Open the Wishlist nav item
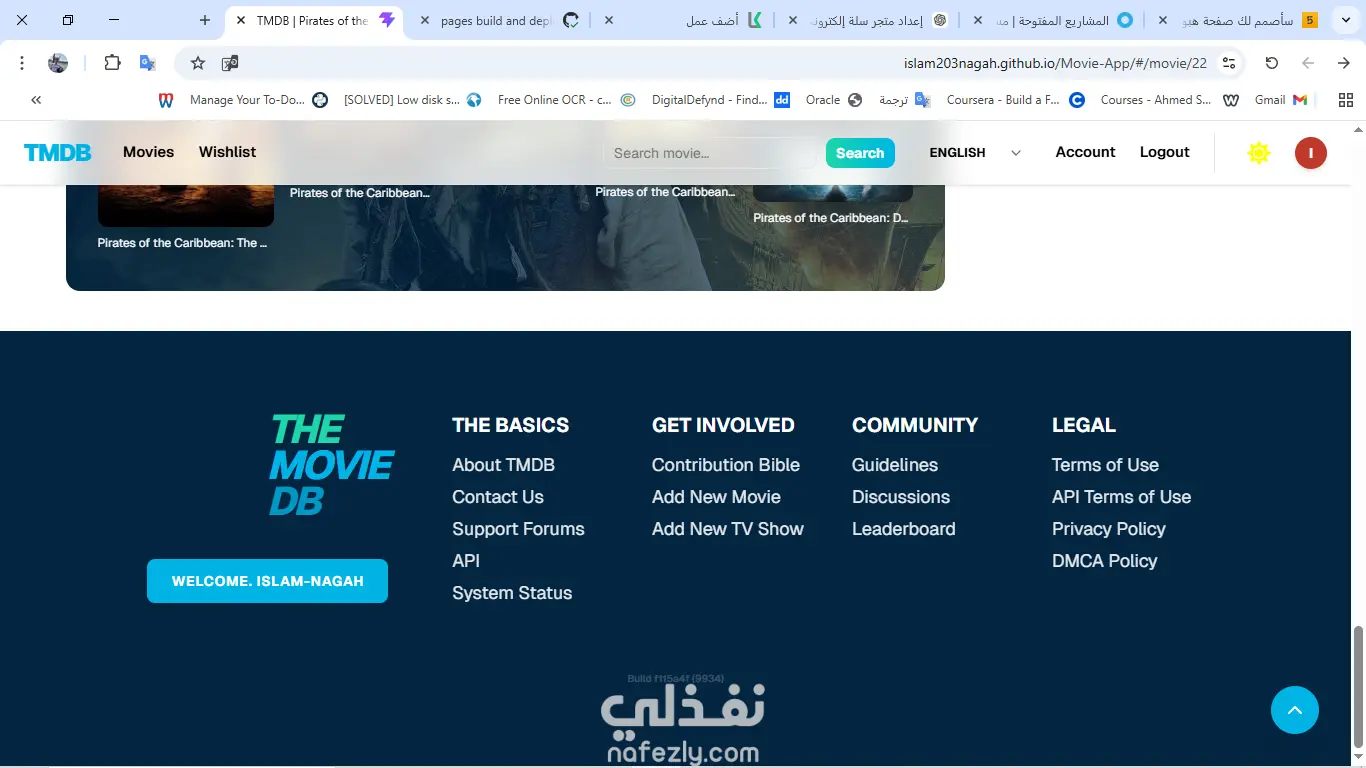 tap(227, 152)
